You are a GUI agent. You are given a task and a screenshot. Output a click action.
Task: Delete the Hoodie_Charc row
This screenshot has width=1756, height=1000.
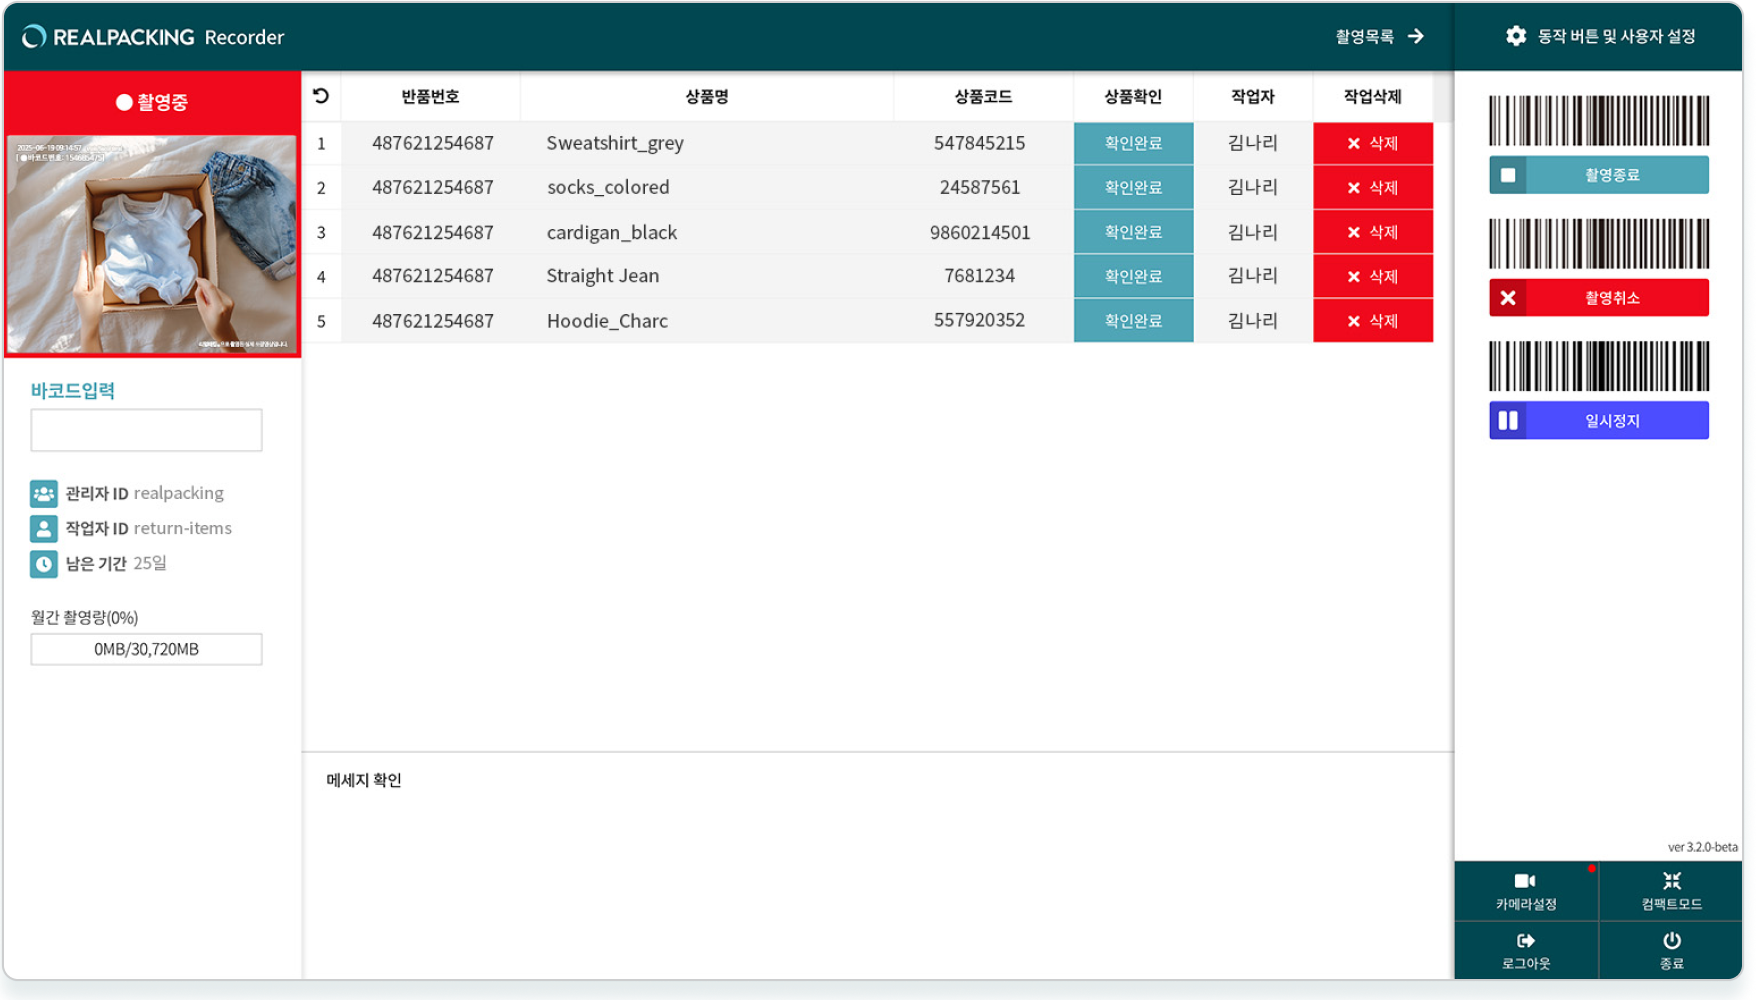[x=1372, y=321]
